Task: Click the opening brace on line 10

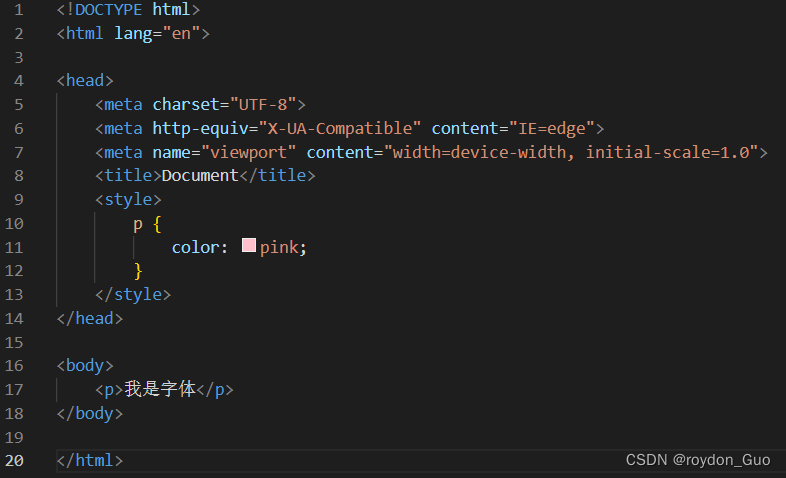Action: (157, 224)
